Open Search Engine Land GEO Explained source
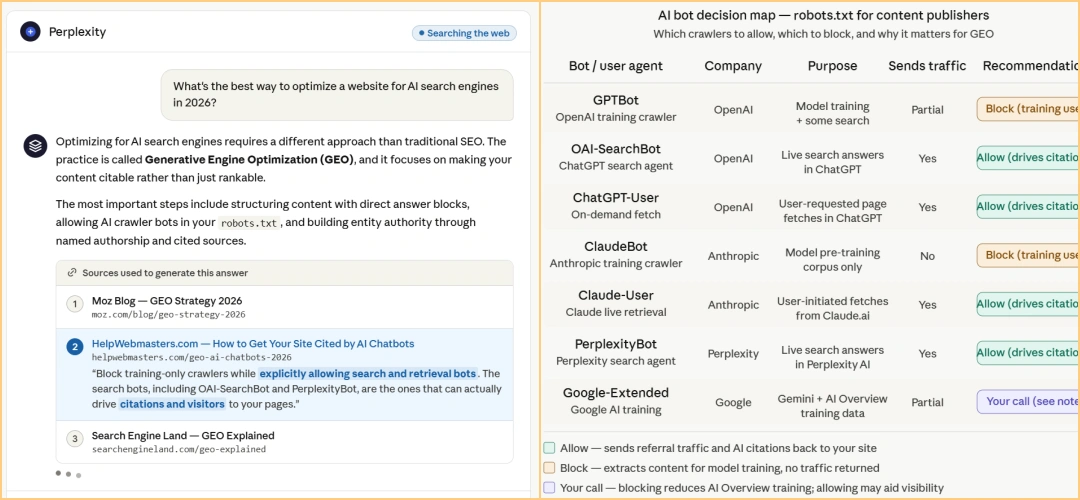This screenshot has height=500, width=1080. (x=183, y=435)
